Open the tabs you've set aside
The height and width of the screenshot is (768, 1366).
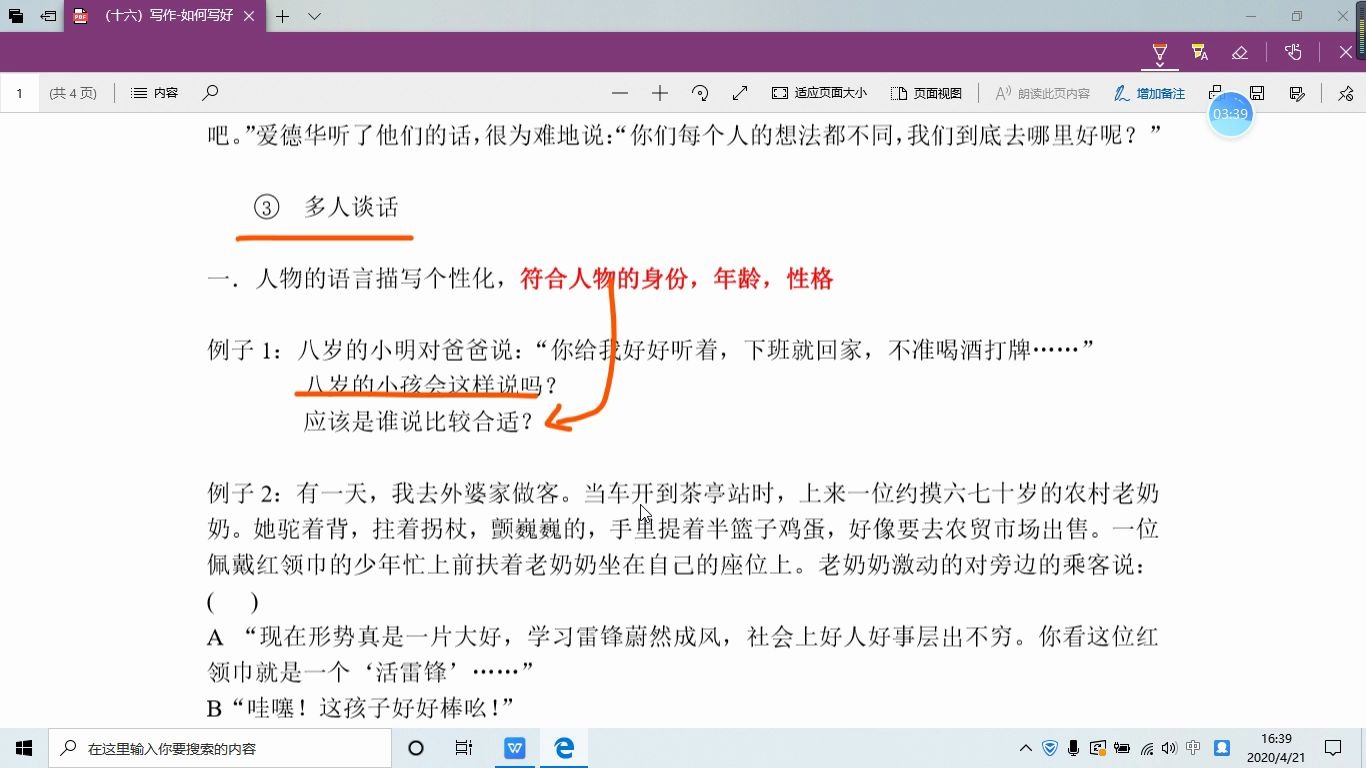click(x=16, y=16)
